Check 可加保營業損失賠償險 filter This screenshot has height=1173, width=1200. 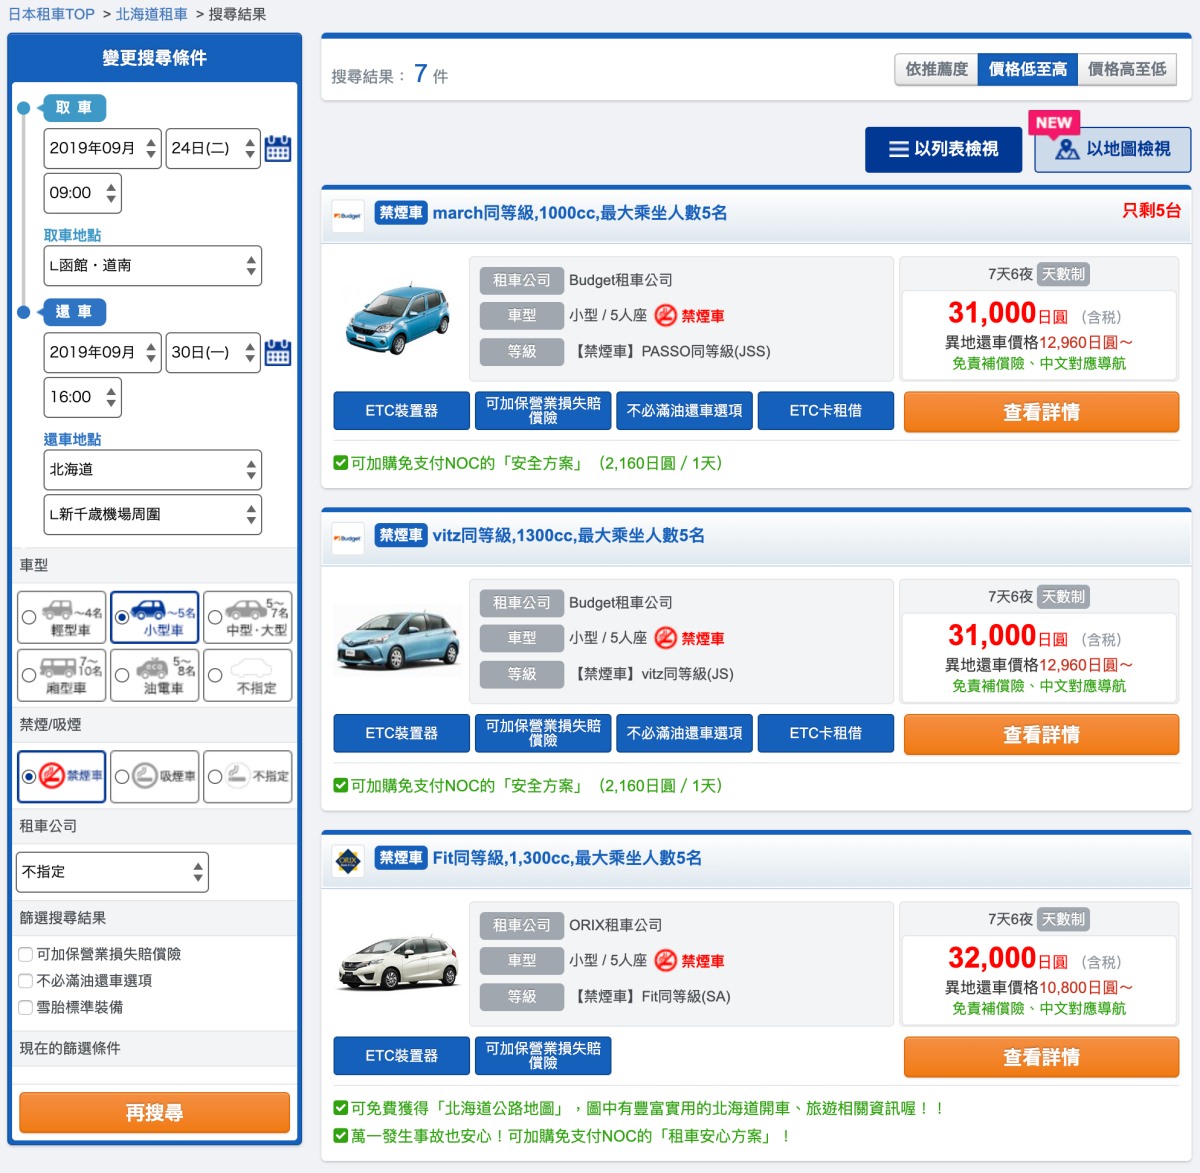[26, 954]
